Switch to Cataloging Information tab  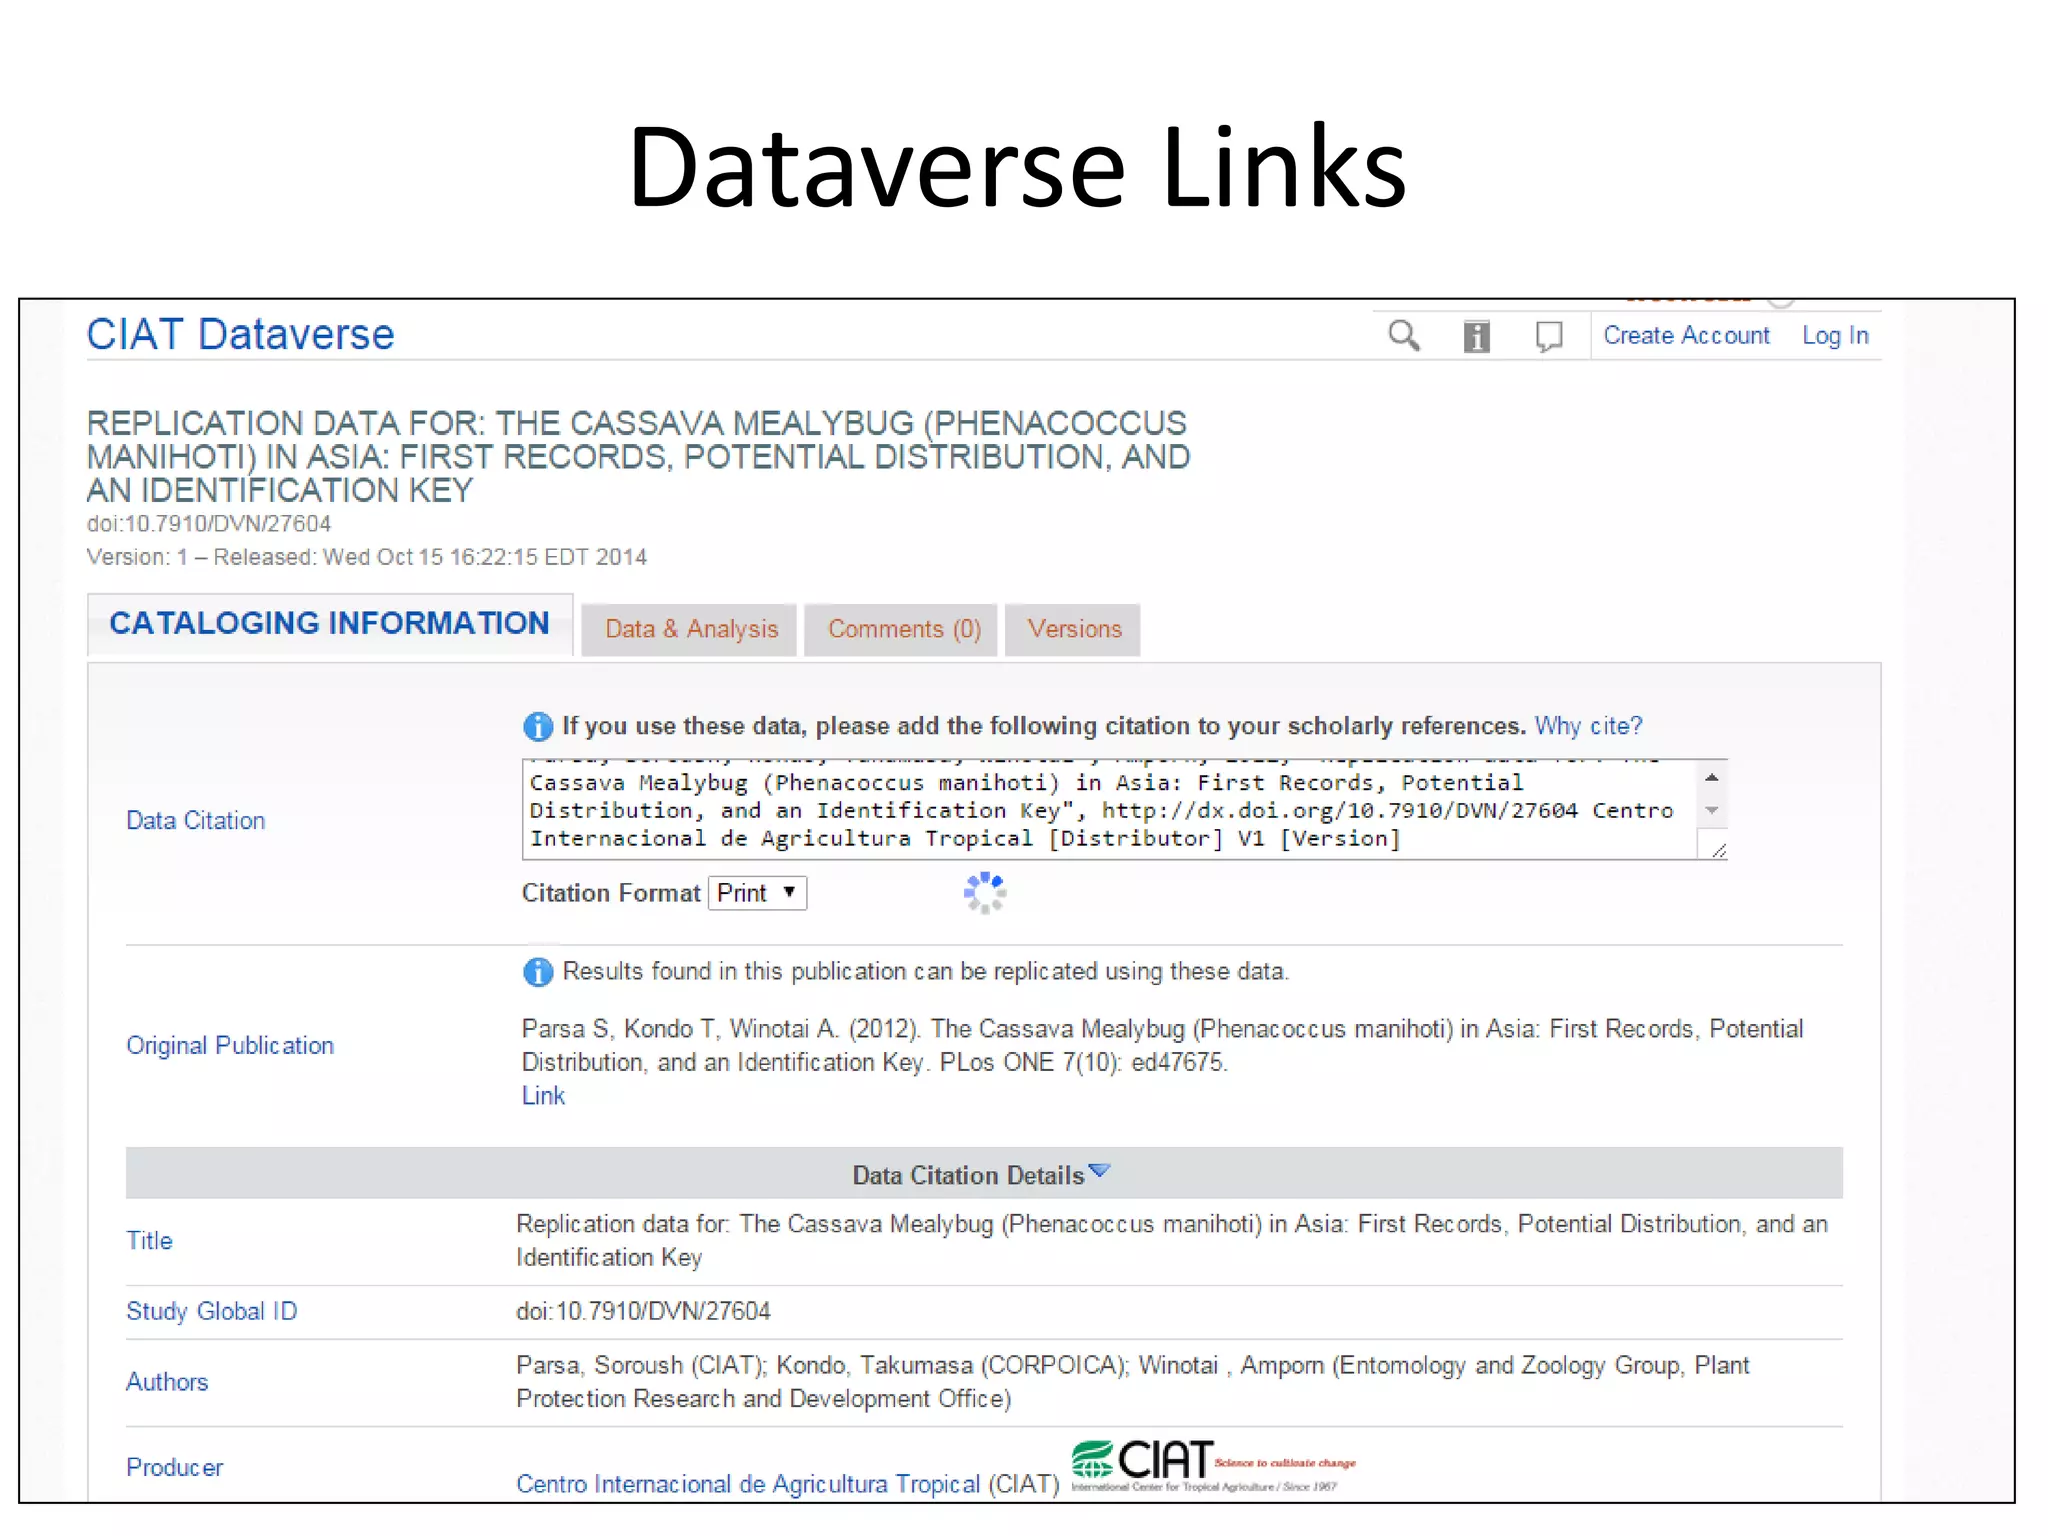pos(329,624)
